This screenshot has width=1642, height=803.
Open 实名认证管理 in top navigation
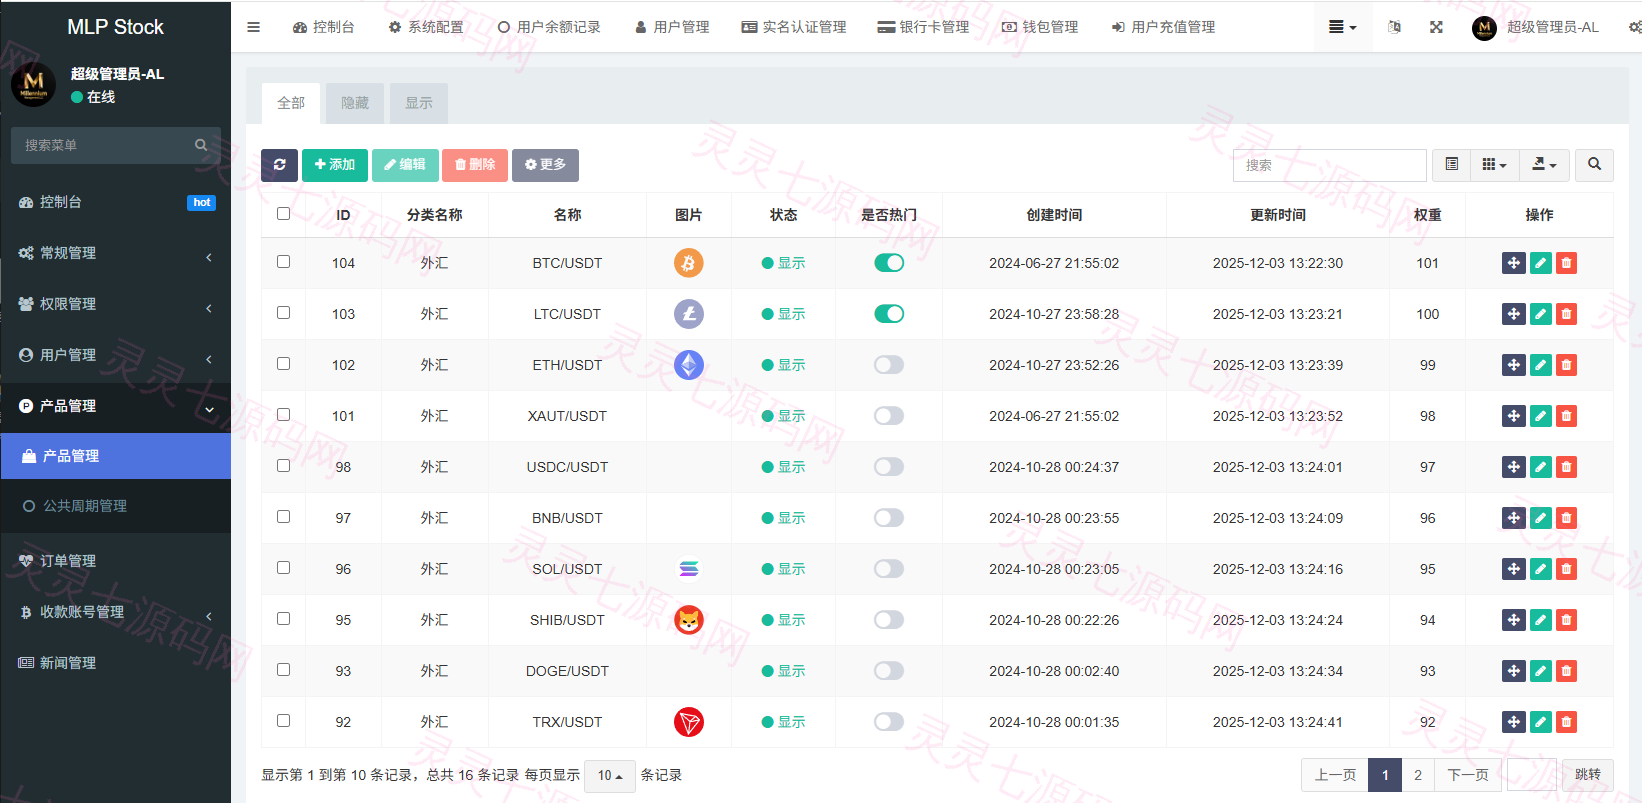tap(794, 27)
